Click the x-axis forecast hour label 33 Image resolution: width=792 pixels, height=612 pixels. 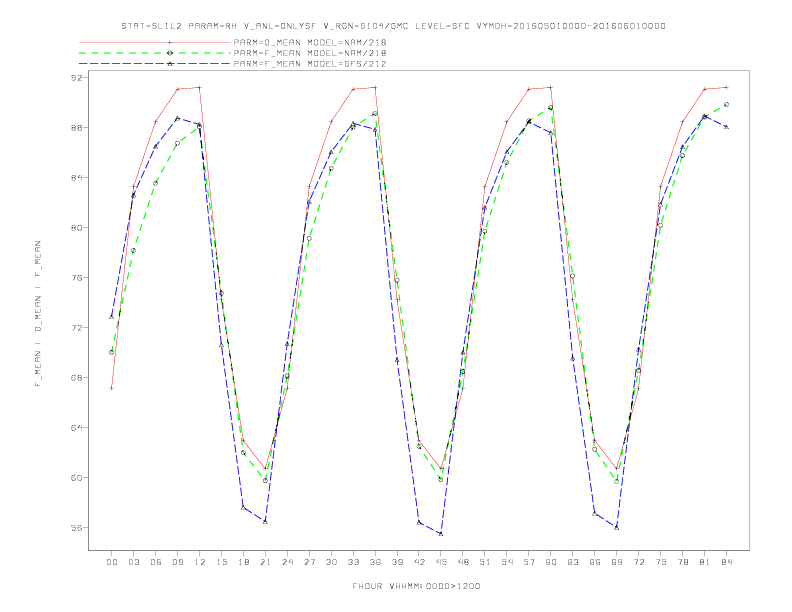click(x=354, y=562)
